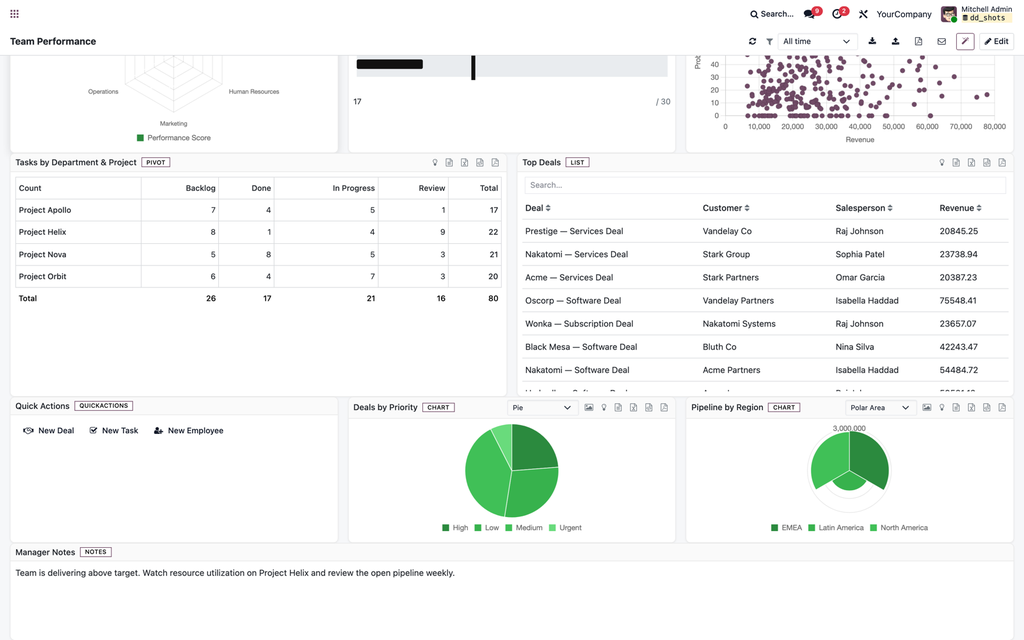Click the dashboard filter funnel icon

[769, 41]
